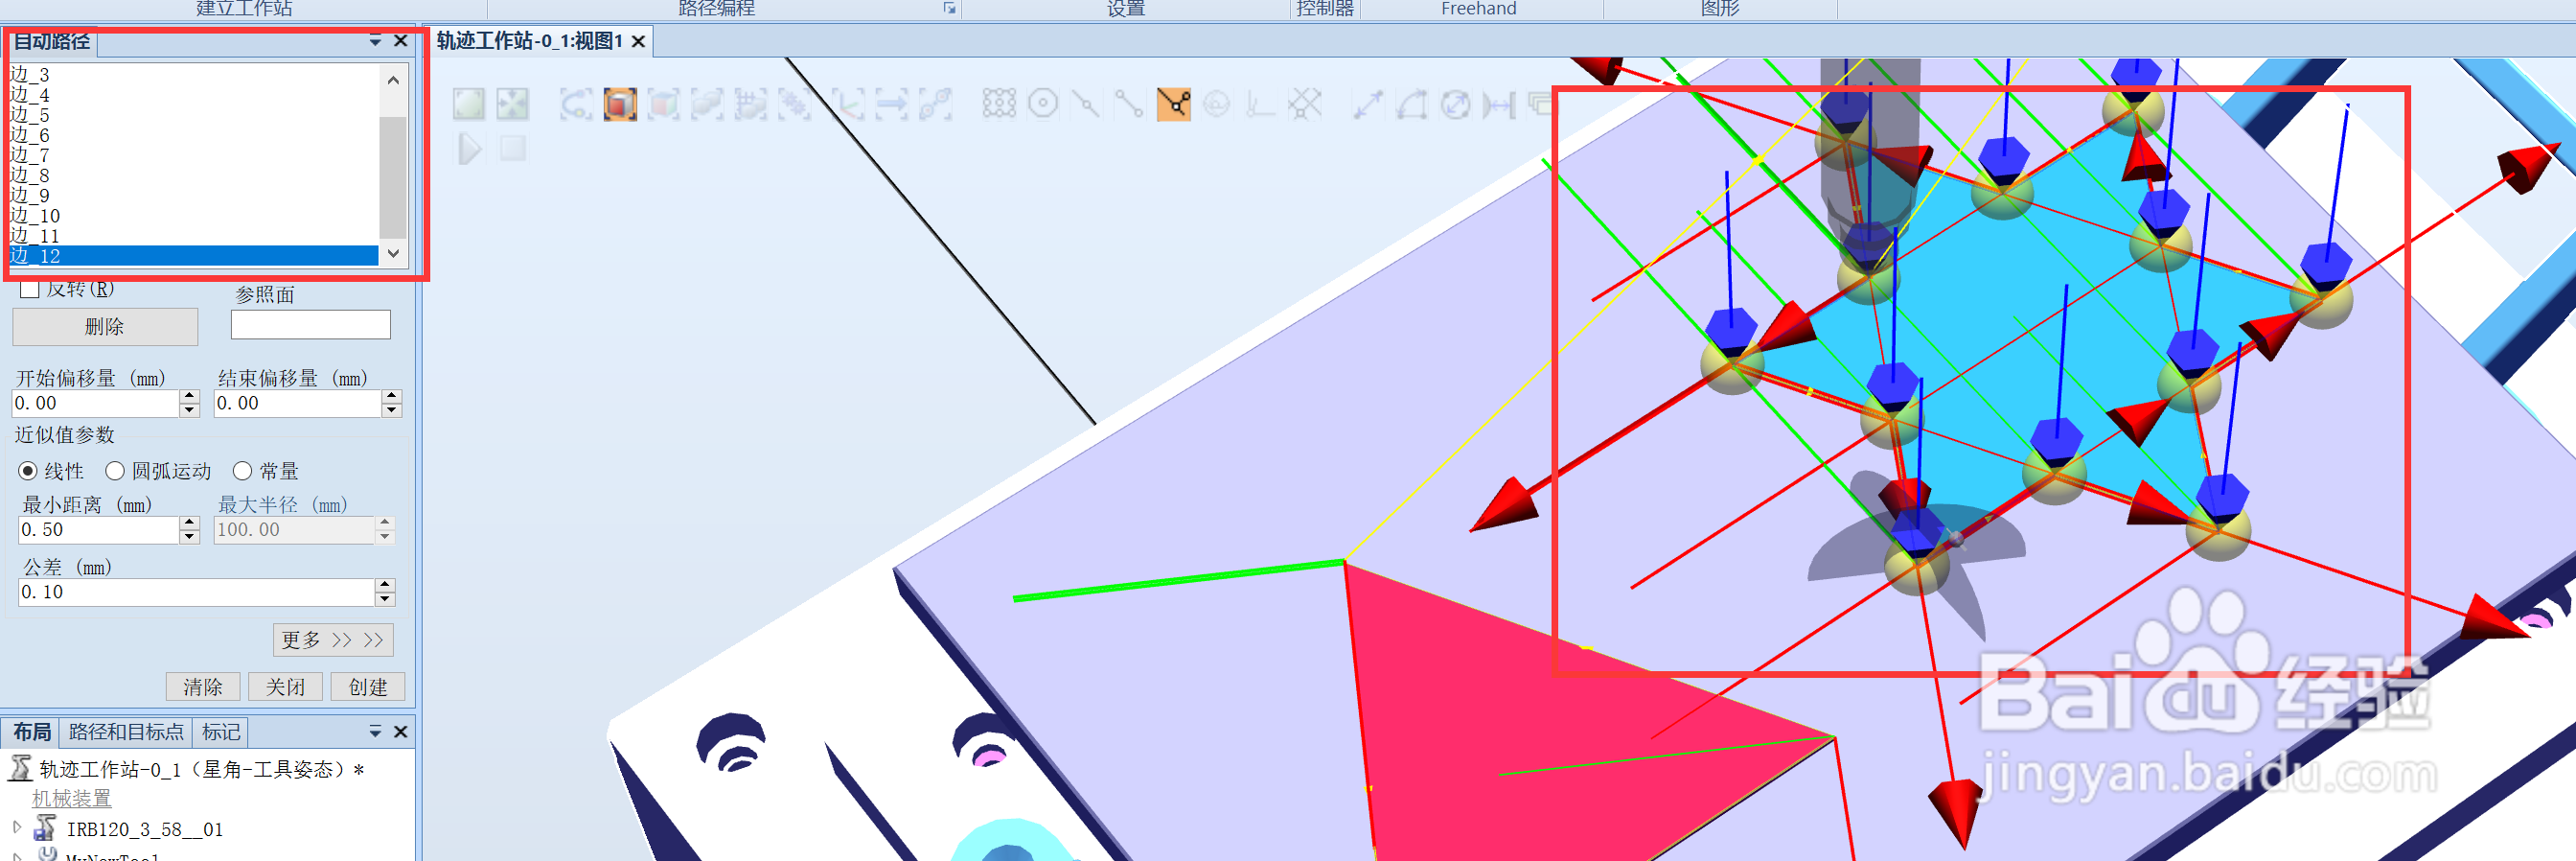2576x861 pixels.
Task: Decrease the 公差 value with down arrow
Action: pos(385,599)
